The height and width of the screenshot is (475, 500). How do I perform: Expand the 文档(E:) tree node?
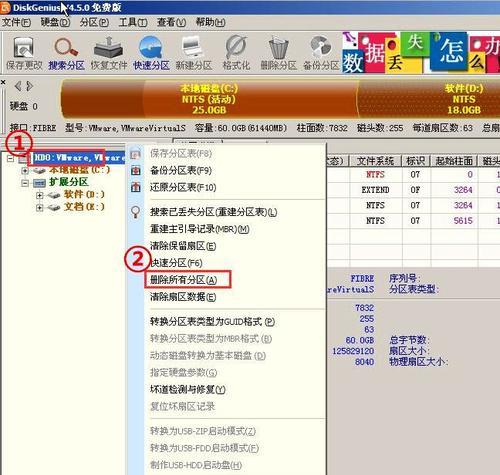[39, 207]
